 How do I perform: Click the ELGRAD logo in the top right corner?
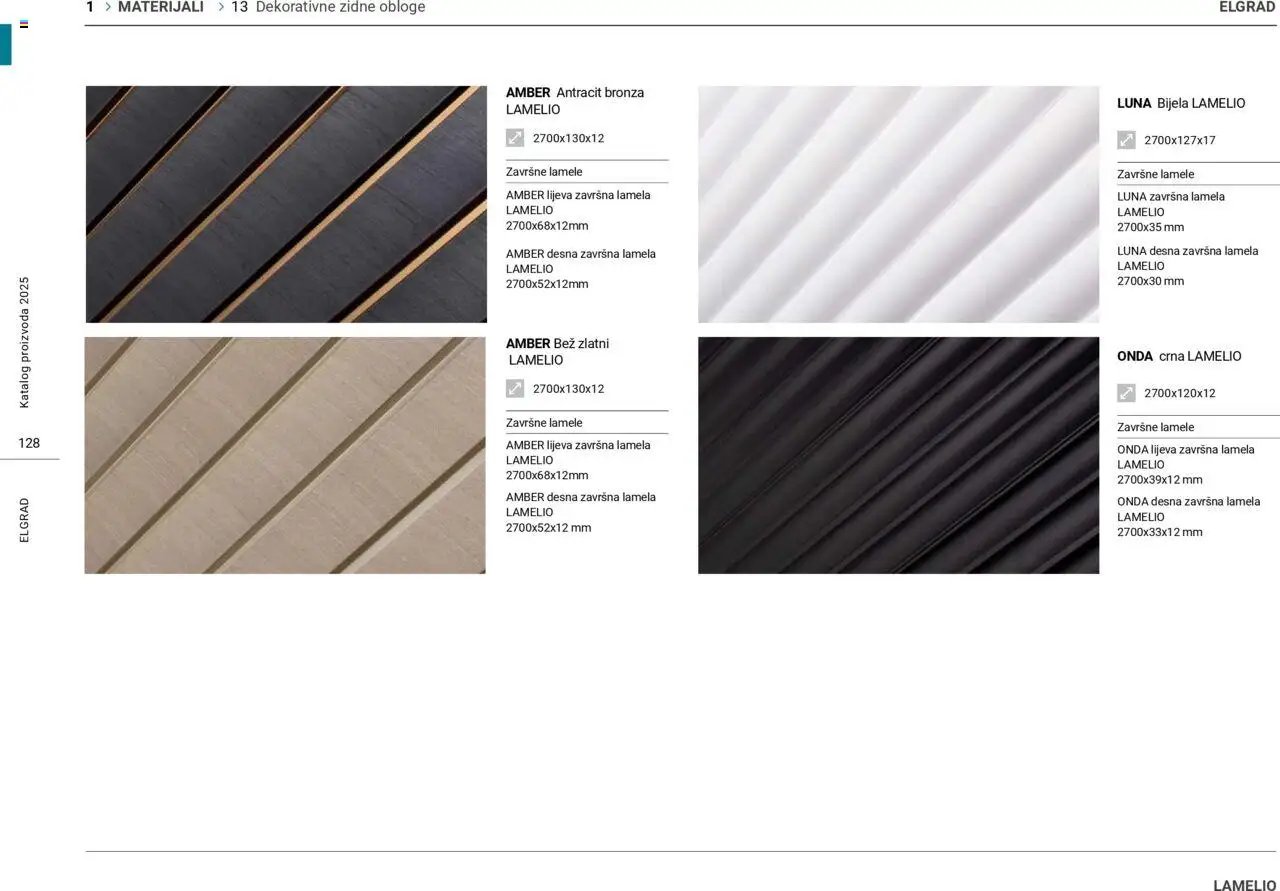point(1247,7)
